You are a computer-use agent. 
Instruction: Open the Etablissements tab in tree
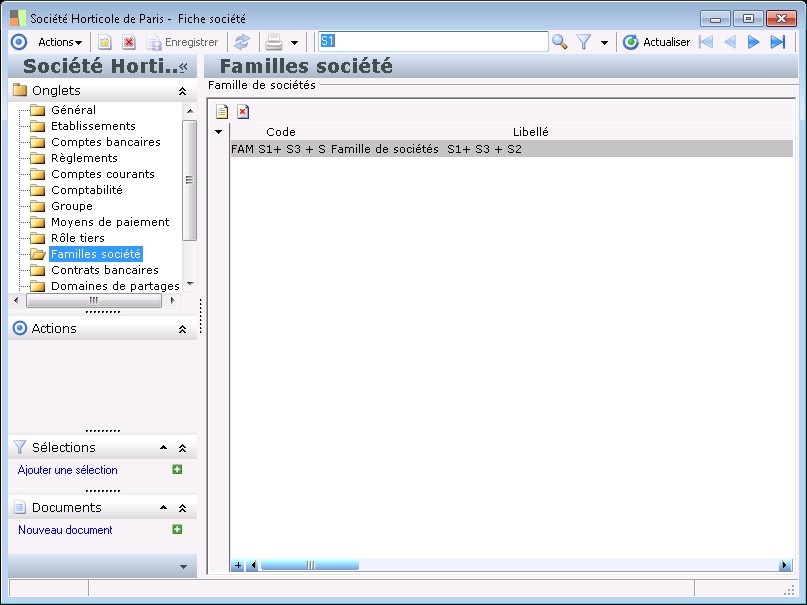93,126
